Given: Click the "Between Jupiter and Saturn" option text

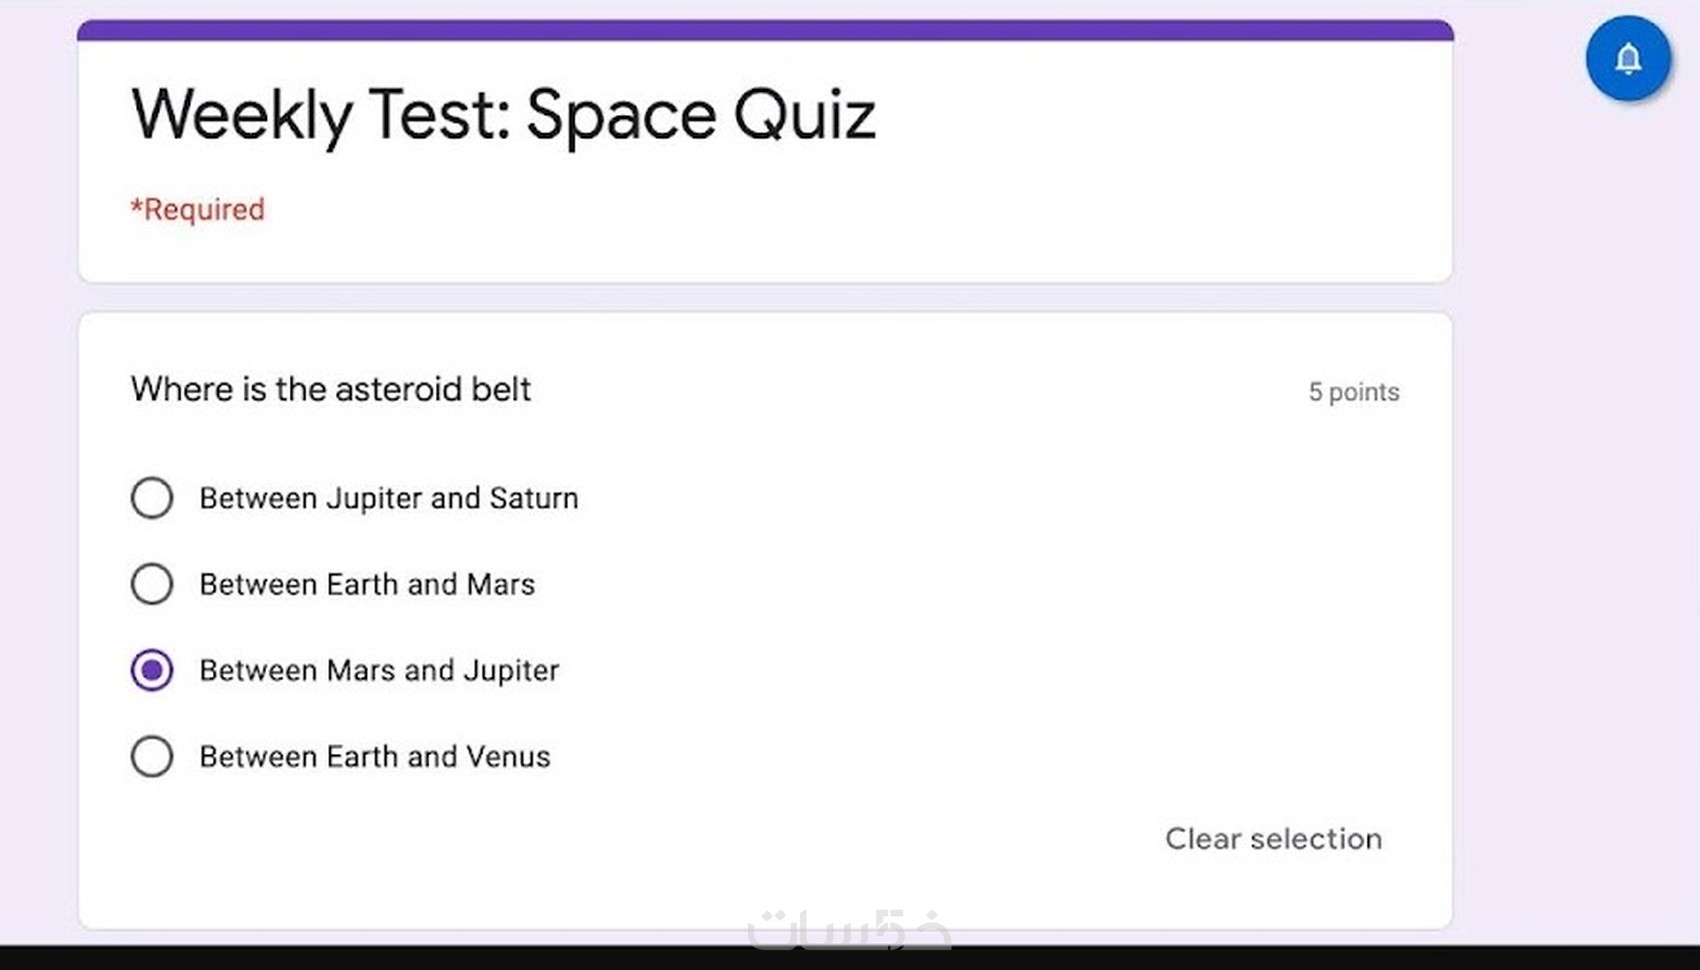Looking at the screenshot, I should 388,498.
